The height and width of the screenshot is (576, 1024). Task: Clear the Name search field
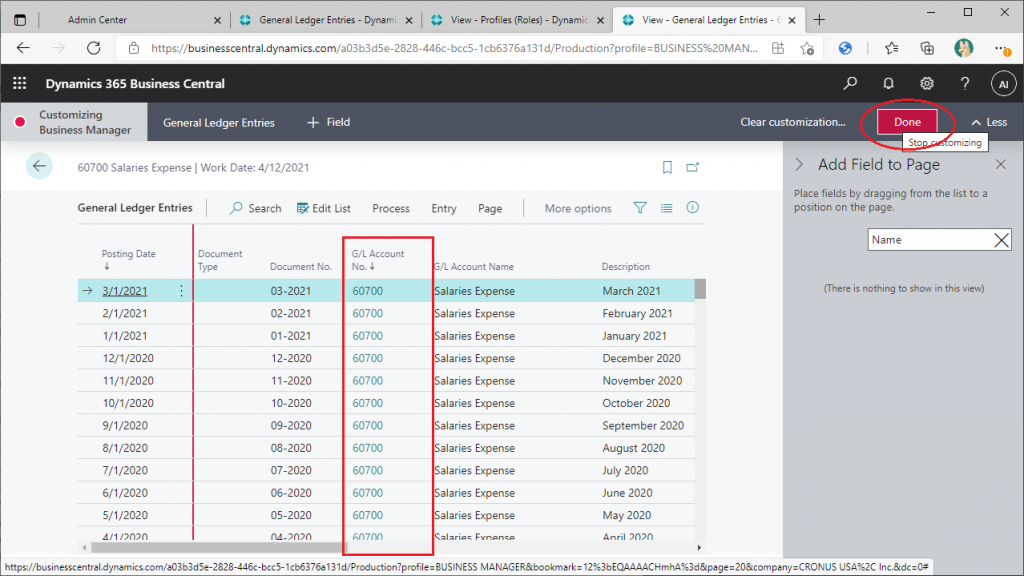tap(1000, 240)
